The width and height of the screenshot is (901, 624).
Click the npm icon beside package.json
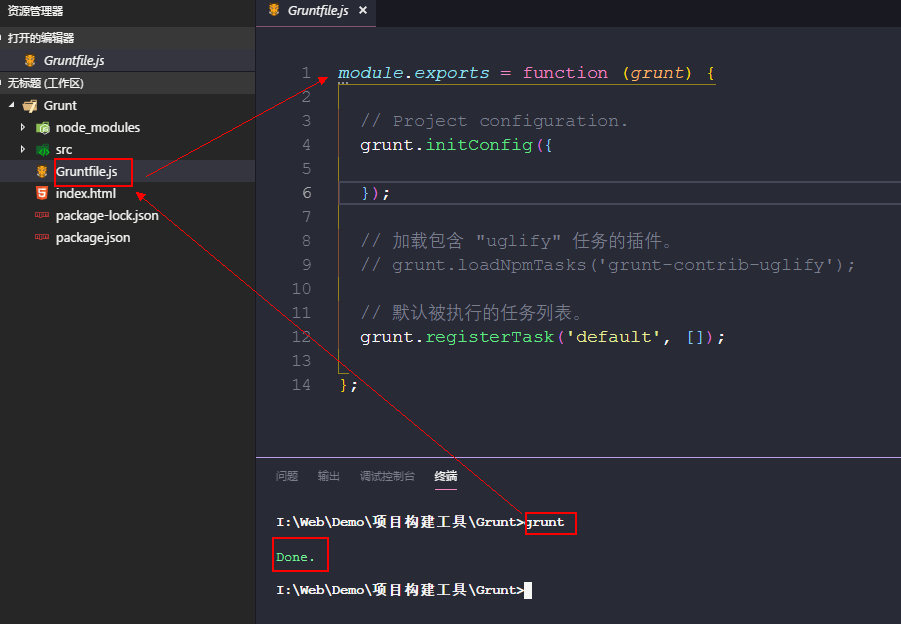click(x=42, y=238)
